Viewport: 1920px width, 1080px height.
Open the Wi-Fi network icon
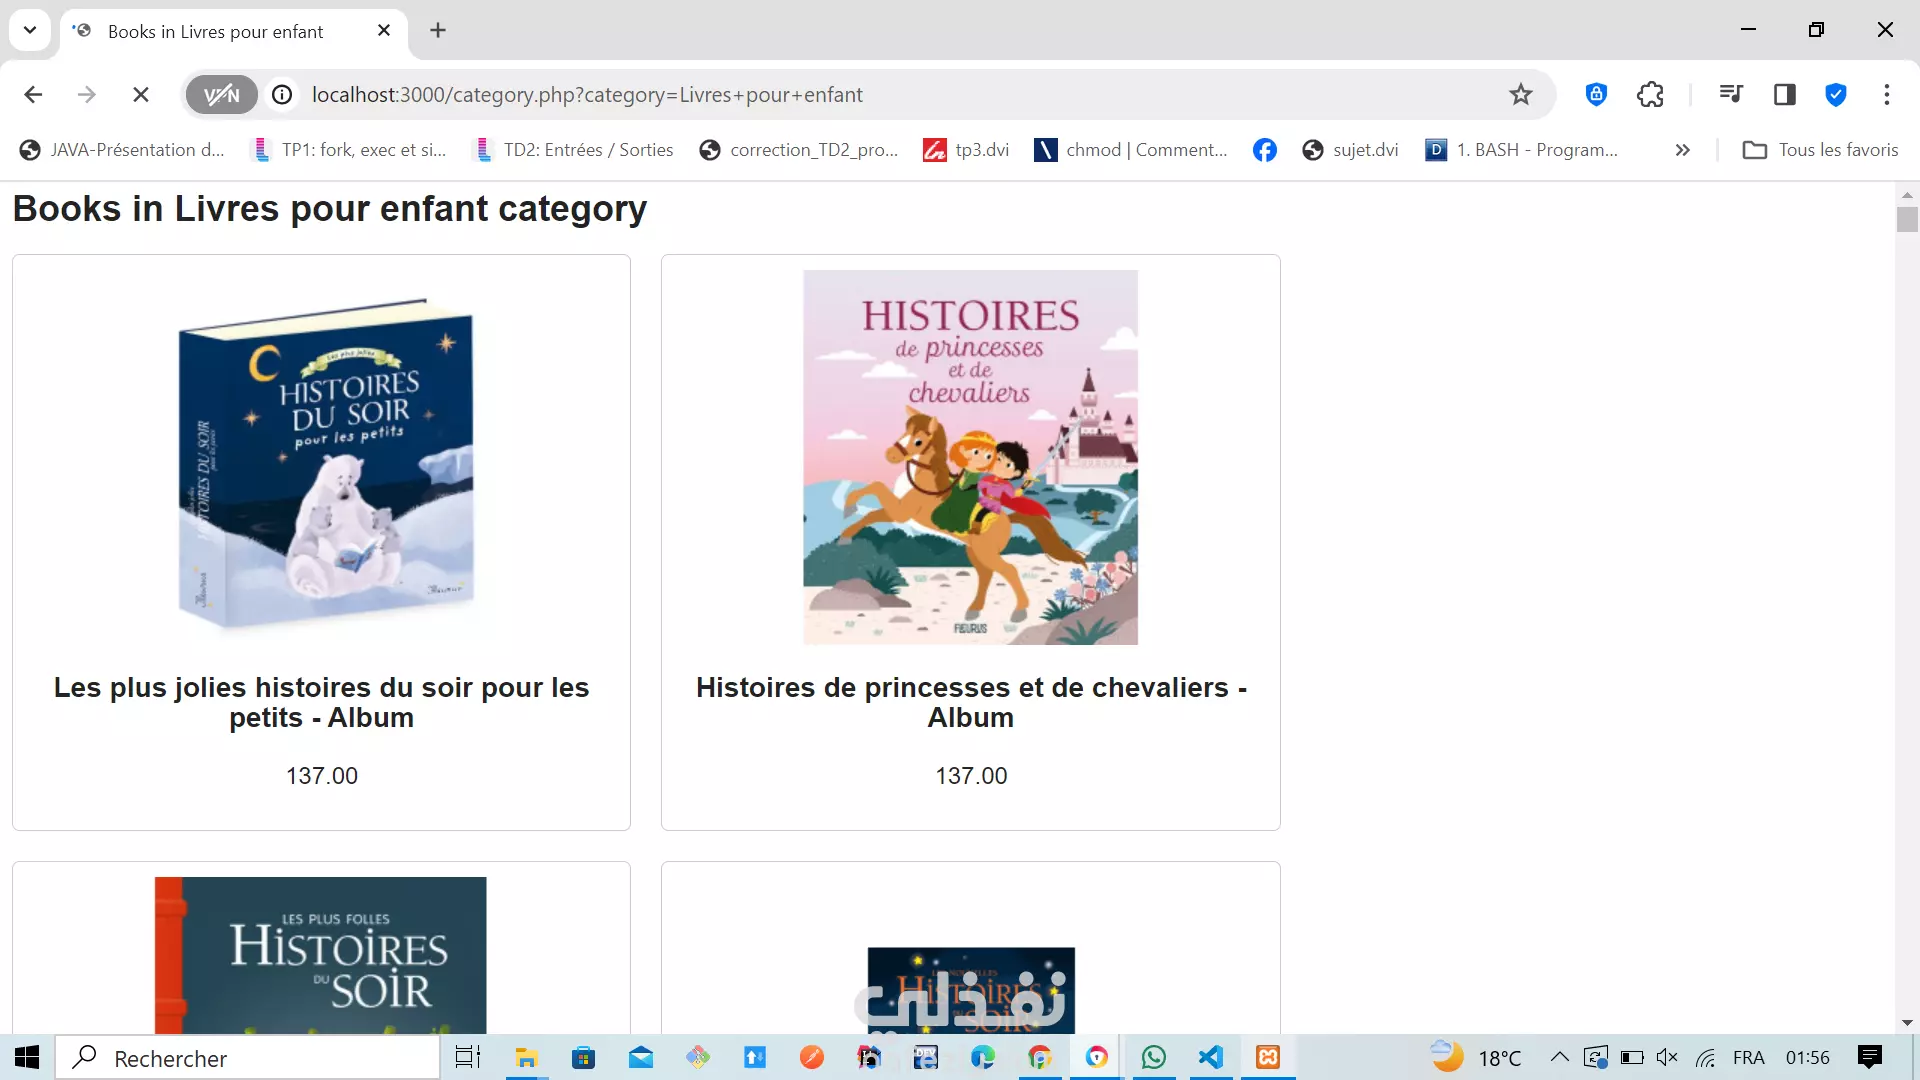pos(1705,1057)
